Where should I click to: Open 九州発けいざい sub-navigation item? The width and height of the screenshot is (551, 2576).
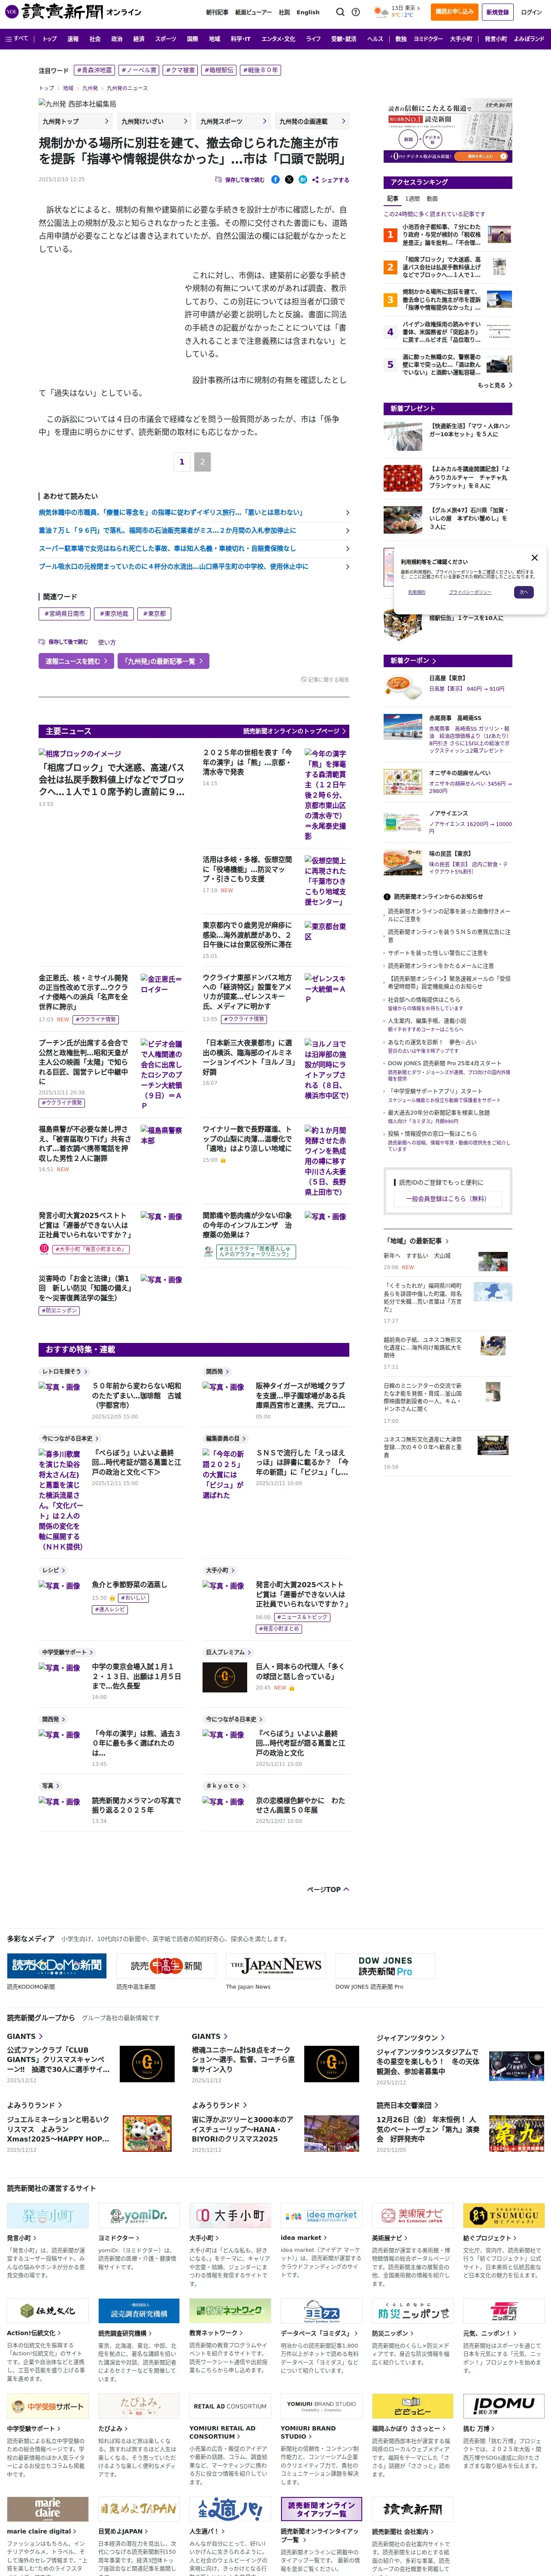155,121
